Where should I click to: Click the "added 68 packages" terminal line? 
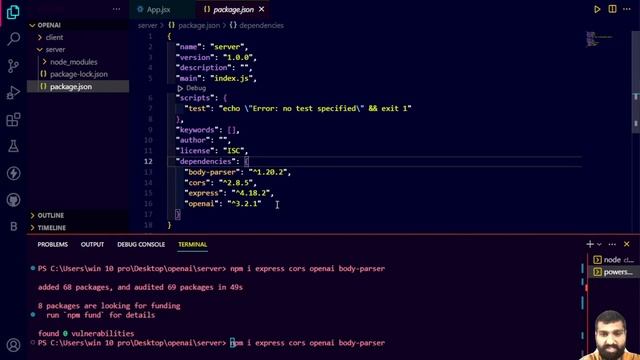click(140, 287)
